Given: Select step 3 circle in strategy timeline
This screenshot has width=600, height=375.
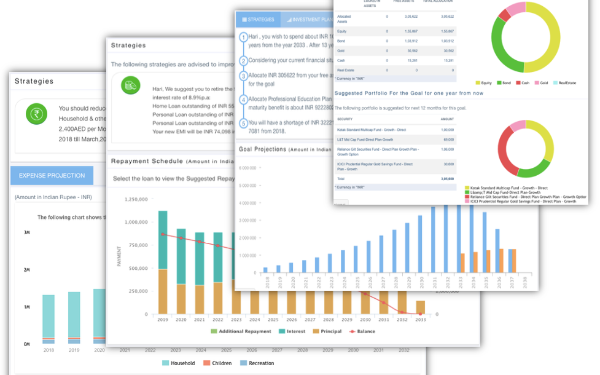Looking at the screenshot, I should (243, 76).
